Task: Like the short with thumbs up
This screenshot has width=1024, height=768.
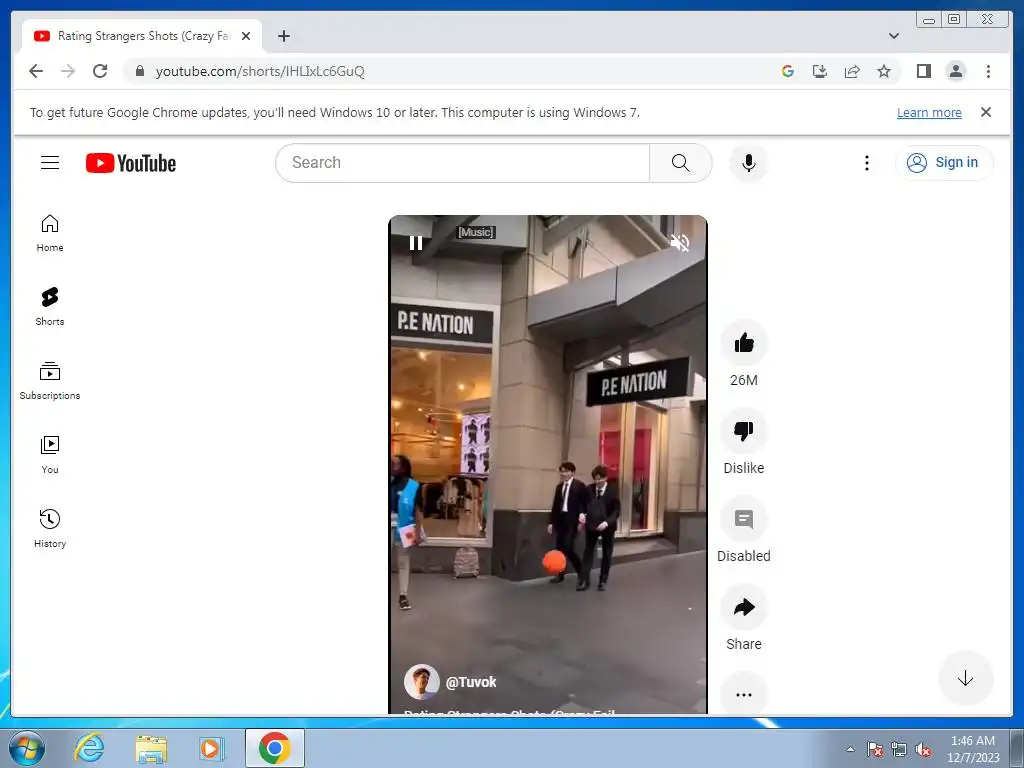Action: pos(744,343)
